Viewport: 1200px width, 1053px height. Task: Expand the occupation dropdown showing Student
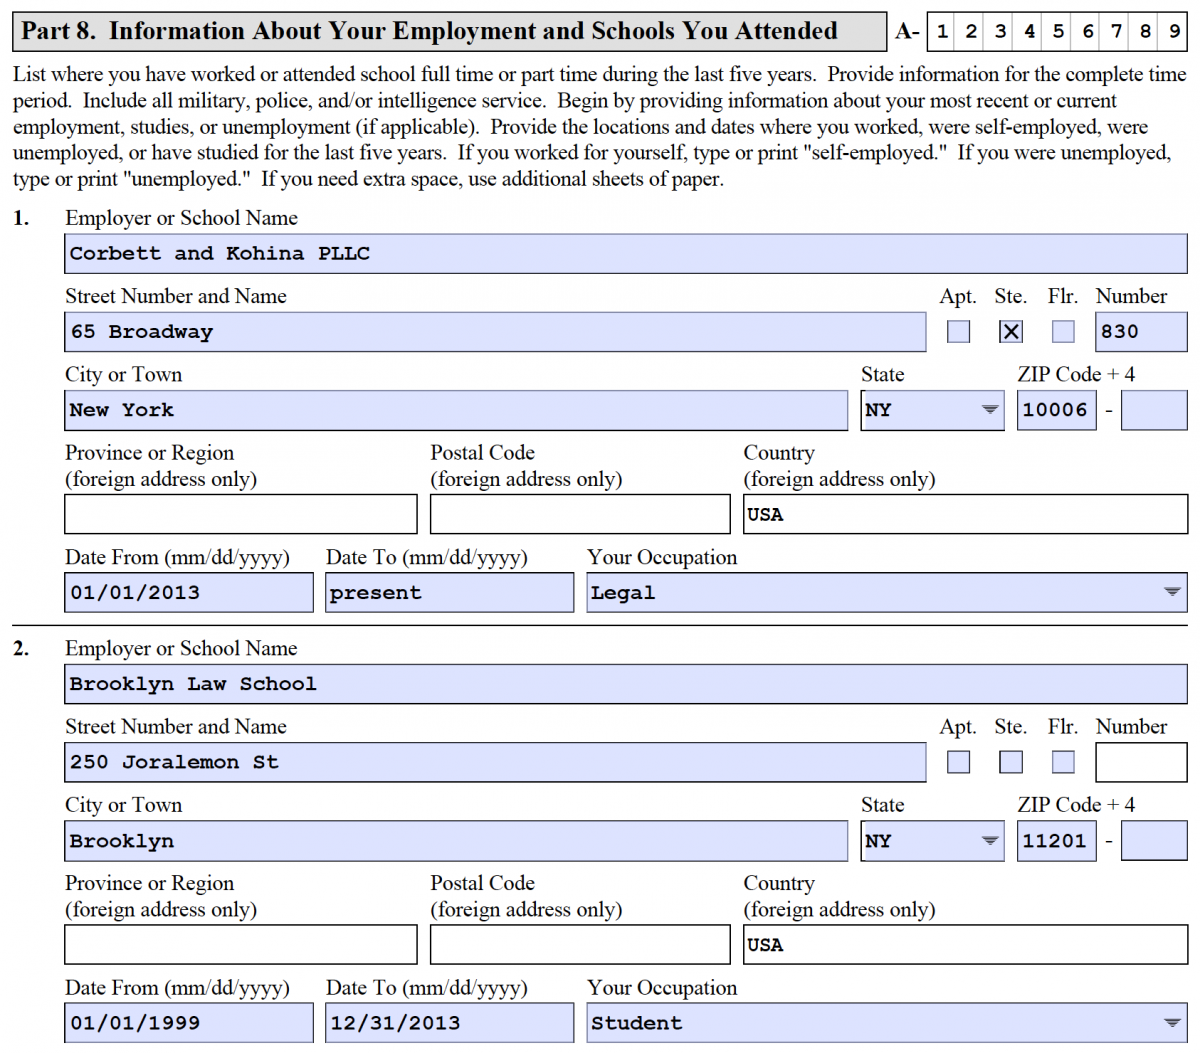pyautogui.click(x=1172, y=1022)
